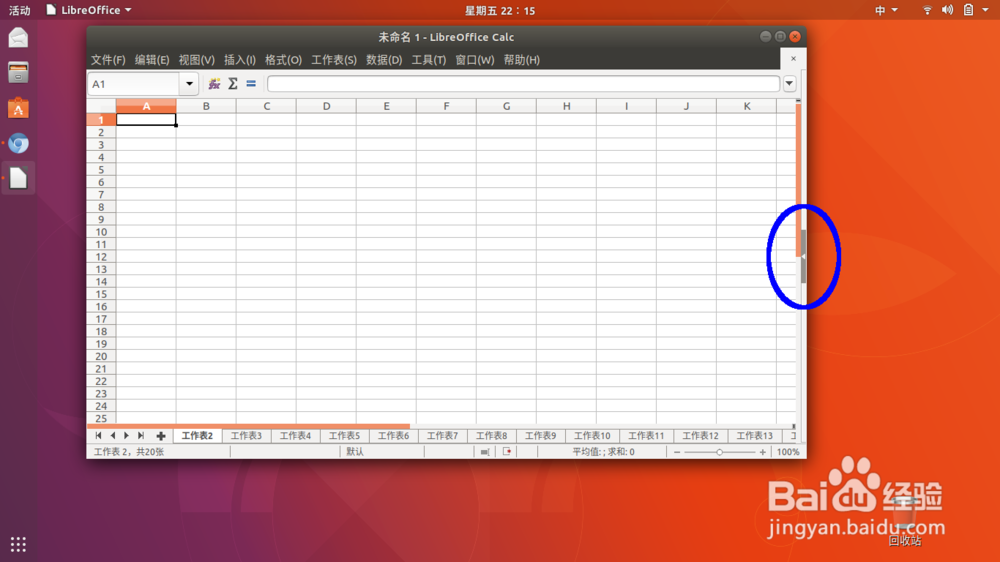The width and height of the screenshot is (1000, 562).
Task: Open the 帮助(H) menu
Action: click(x=522, y=59)
